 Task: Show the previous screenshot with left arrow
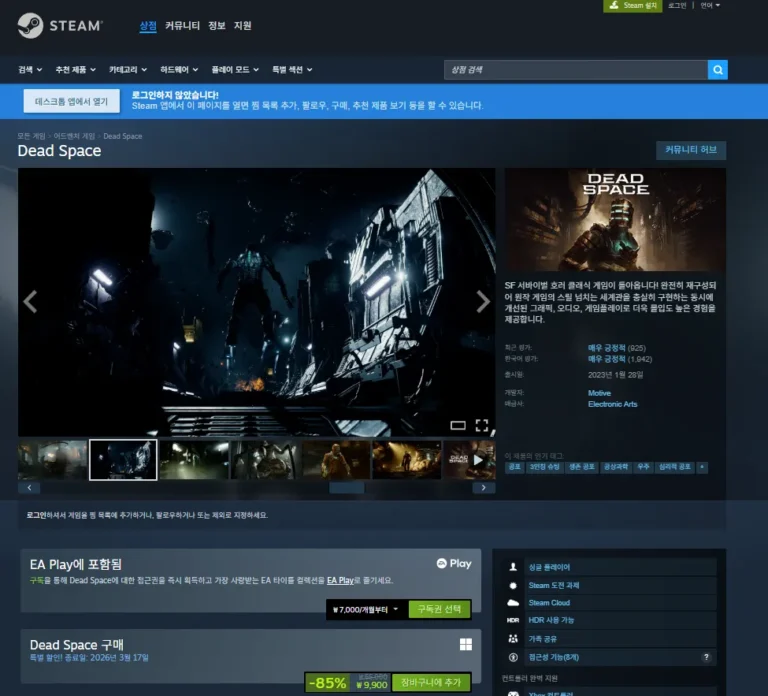[x=30, y=302]
